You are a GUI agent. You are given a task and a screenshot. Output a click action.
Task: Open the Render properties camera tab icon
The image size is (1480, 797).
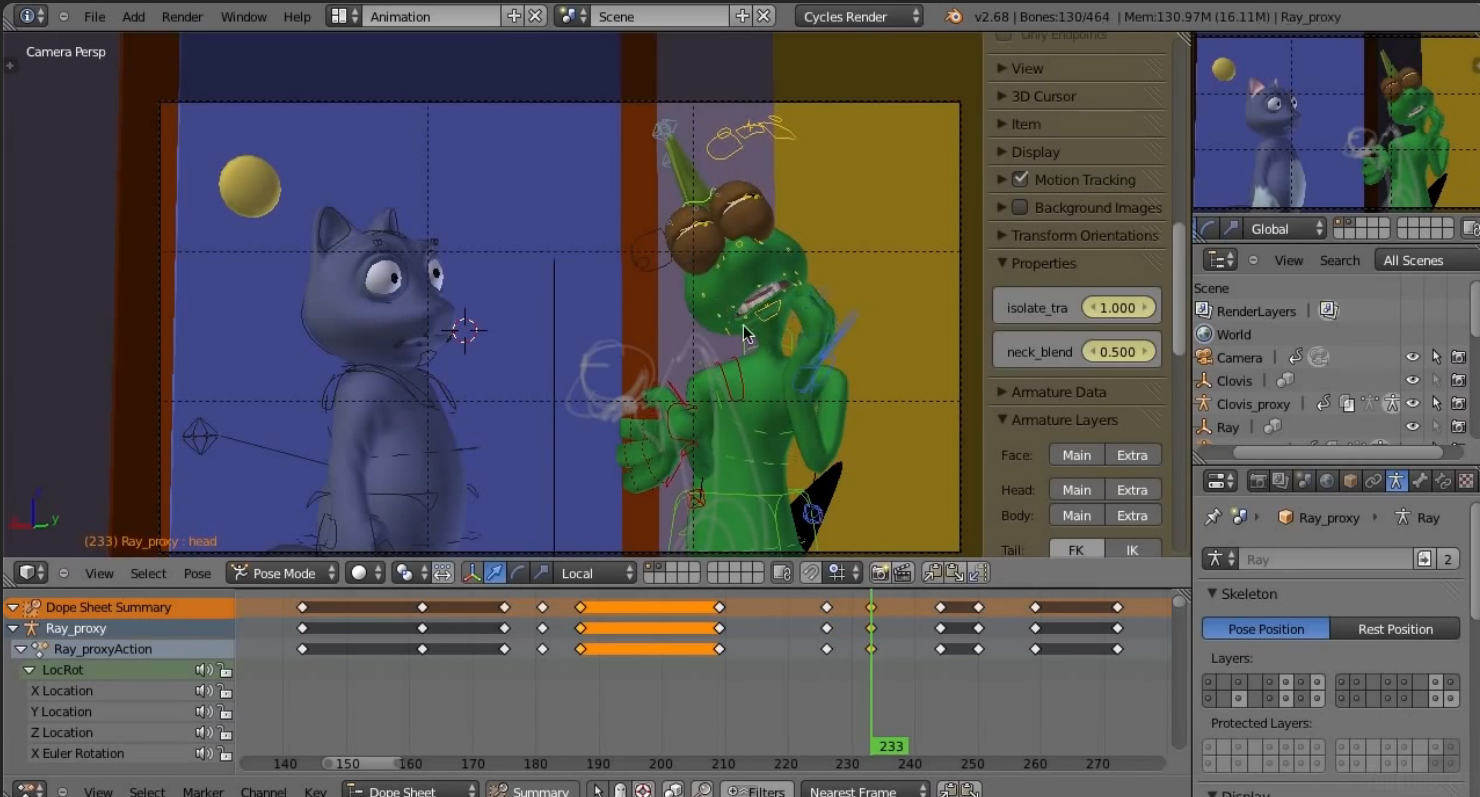(1258, 481)
